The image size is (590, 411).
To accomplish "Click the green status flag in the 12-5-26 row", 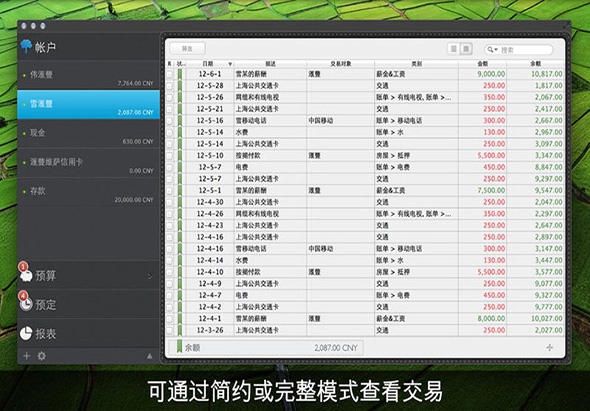I will (x=180, y=97).
